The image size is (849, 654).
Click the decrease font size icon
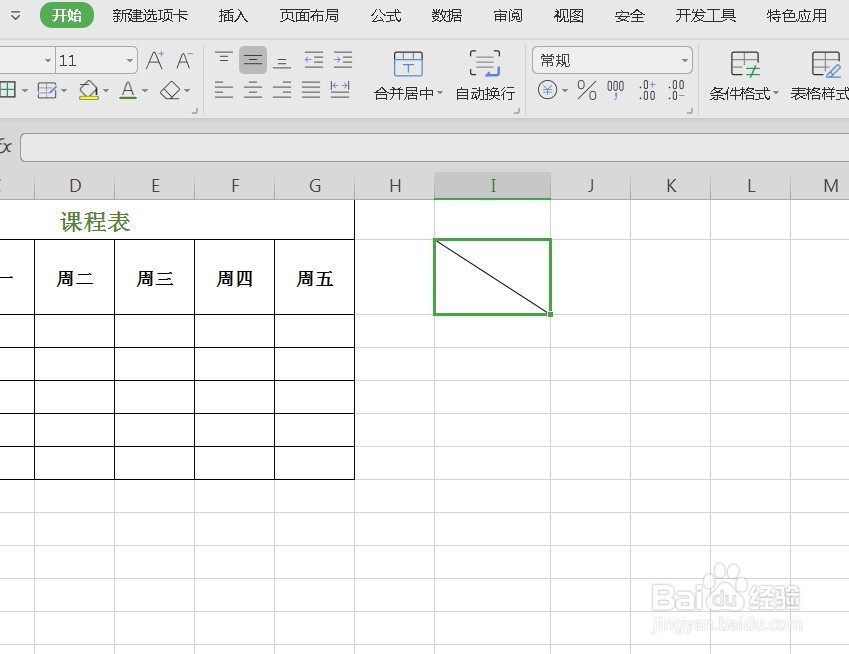click(183, 60)
